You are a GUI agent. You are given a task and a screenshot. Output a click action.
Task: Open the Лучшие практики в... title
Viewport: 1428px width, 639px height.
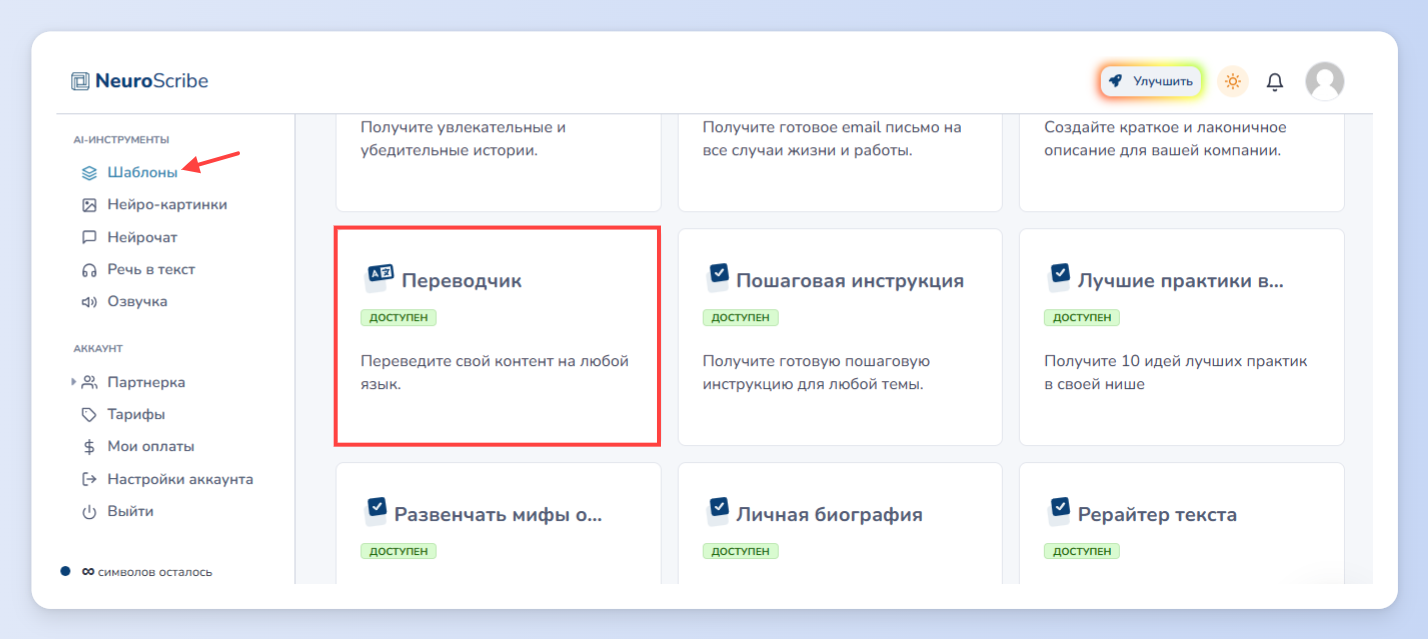tap(1181, 281)
